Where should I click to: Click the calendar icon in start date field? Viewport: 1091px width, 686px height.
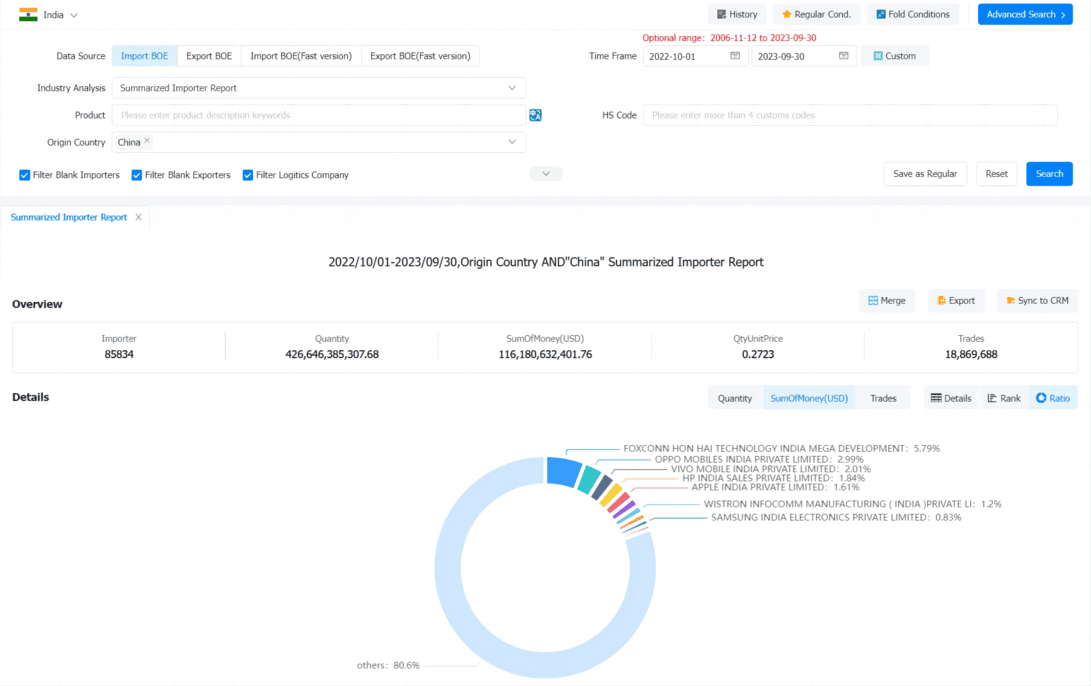pyautogui.click(x=735, y=56)
